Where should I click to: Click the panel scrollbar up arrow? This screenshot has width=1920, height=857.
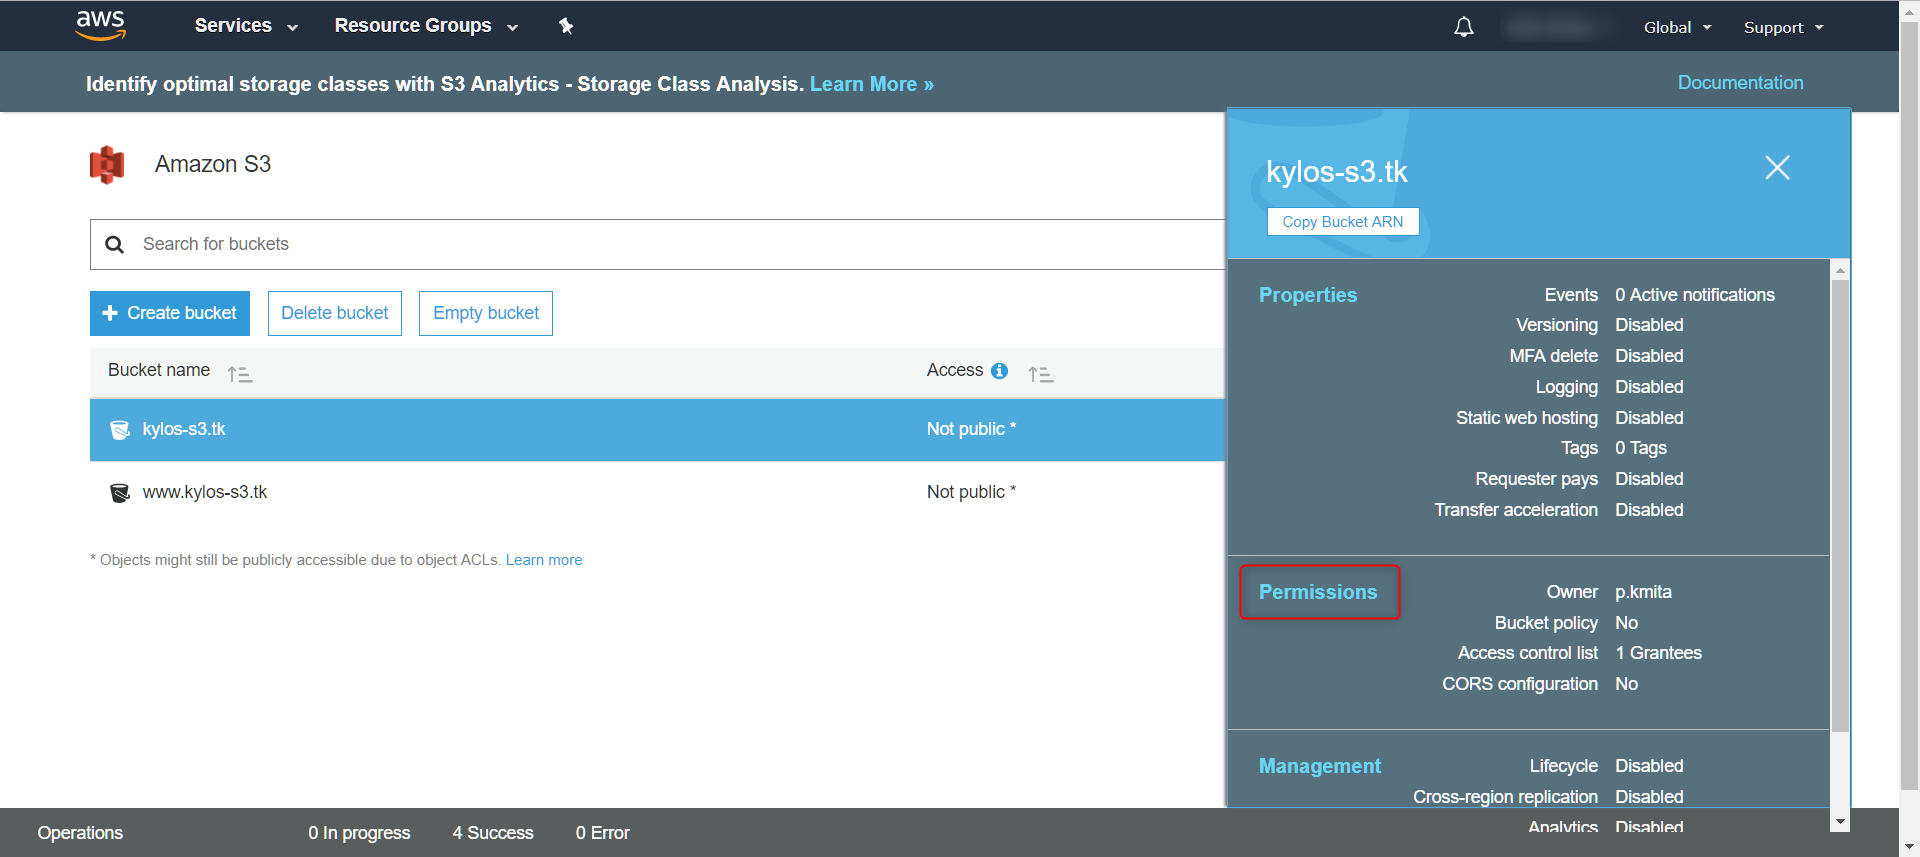1840,270
